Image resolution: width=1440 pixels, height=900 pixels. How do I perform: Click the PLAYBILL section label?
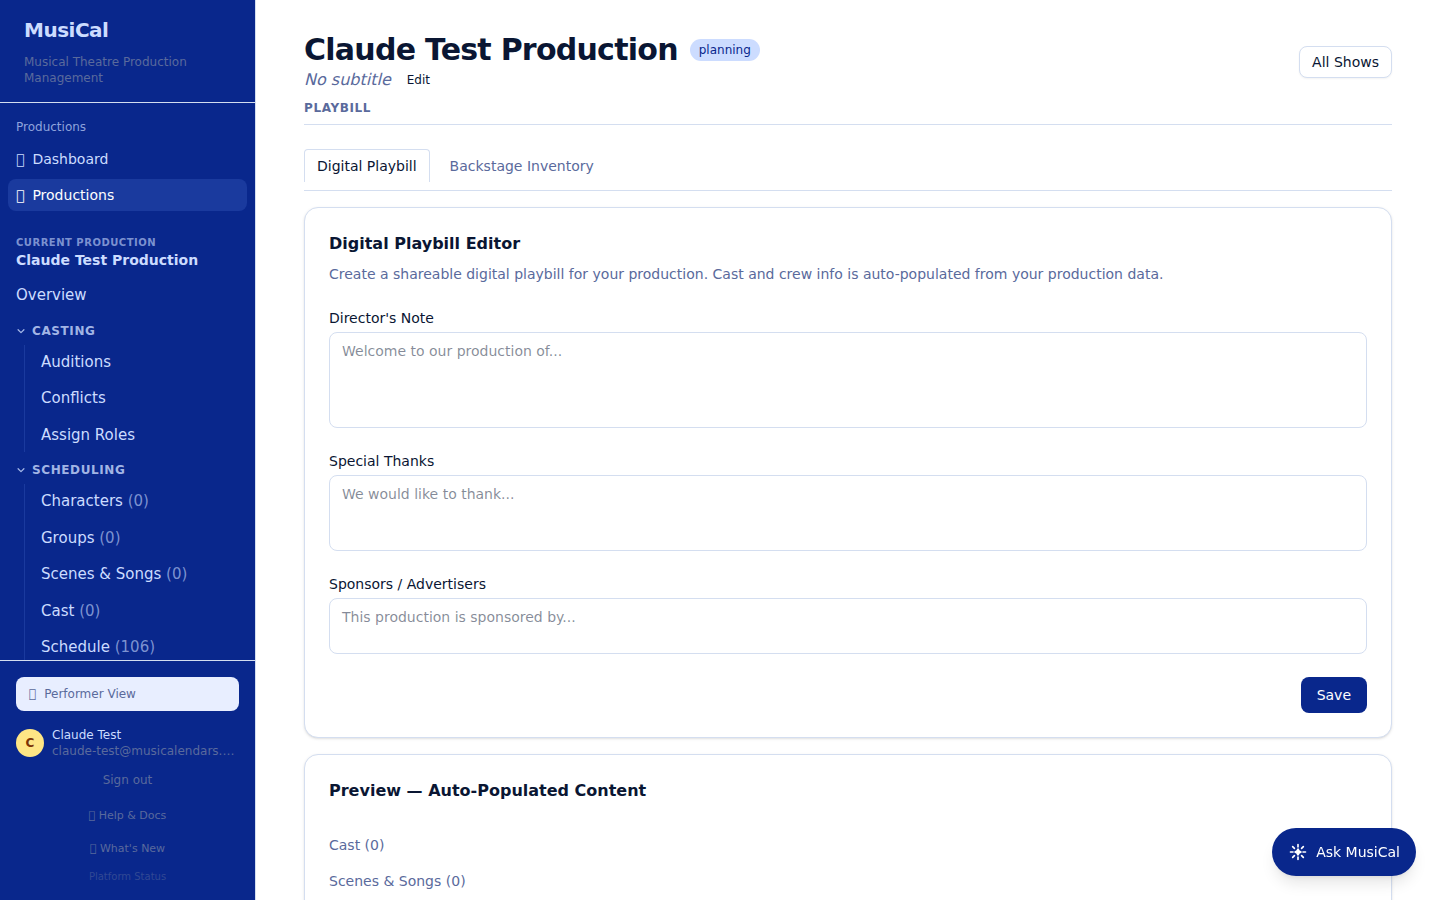pos(337,108)
